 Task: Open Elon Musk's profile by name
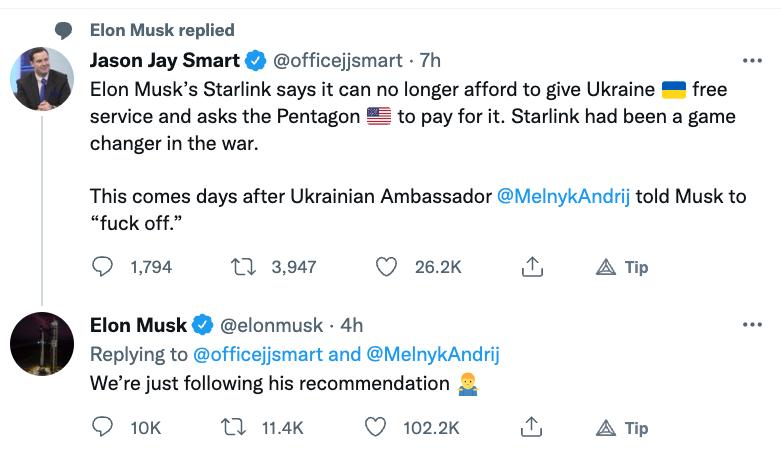(x=138, y=325)
